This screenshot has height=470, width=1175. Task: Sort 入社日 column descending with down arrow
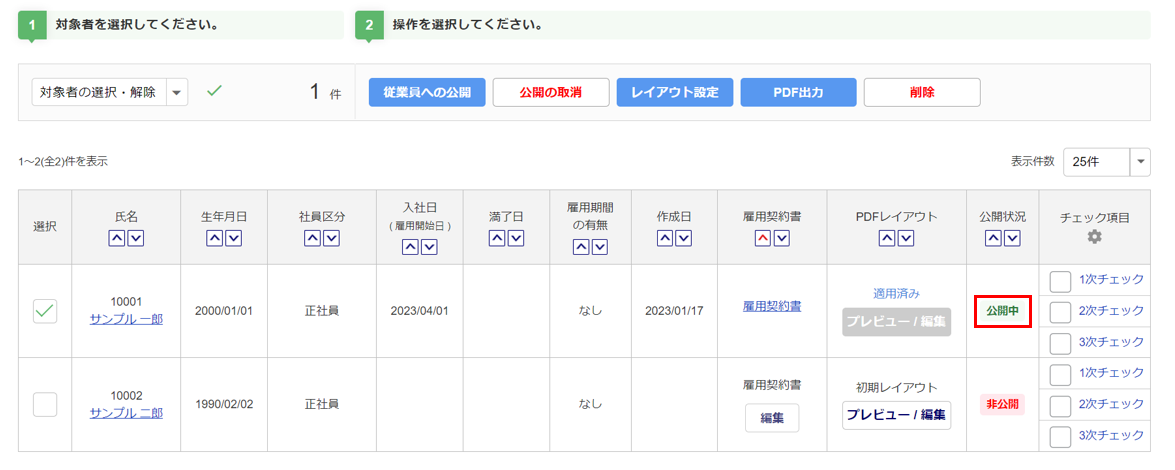(430, 247)
